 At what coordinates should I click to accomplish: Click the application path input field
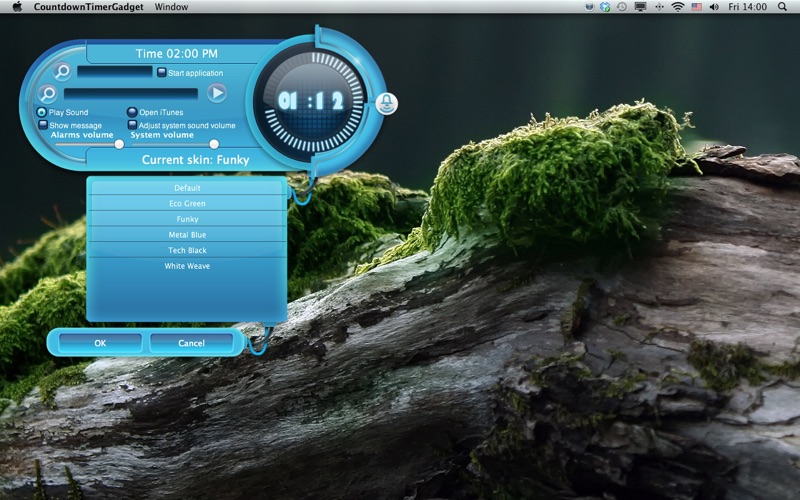click(x=115, y=71)
